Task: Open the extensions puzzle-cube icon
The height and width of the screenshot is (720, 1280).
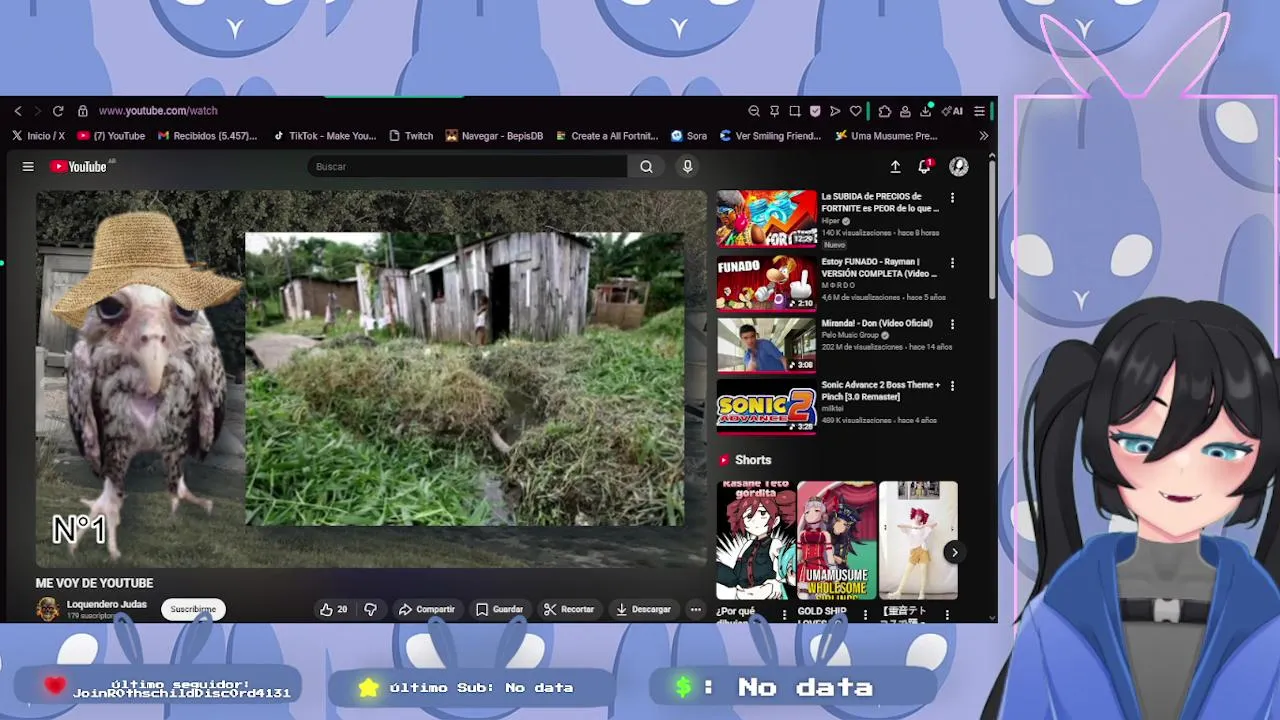Action: (x=885, y=111)
